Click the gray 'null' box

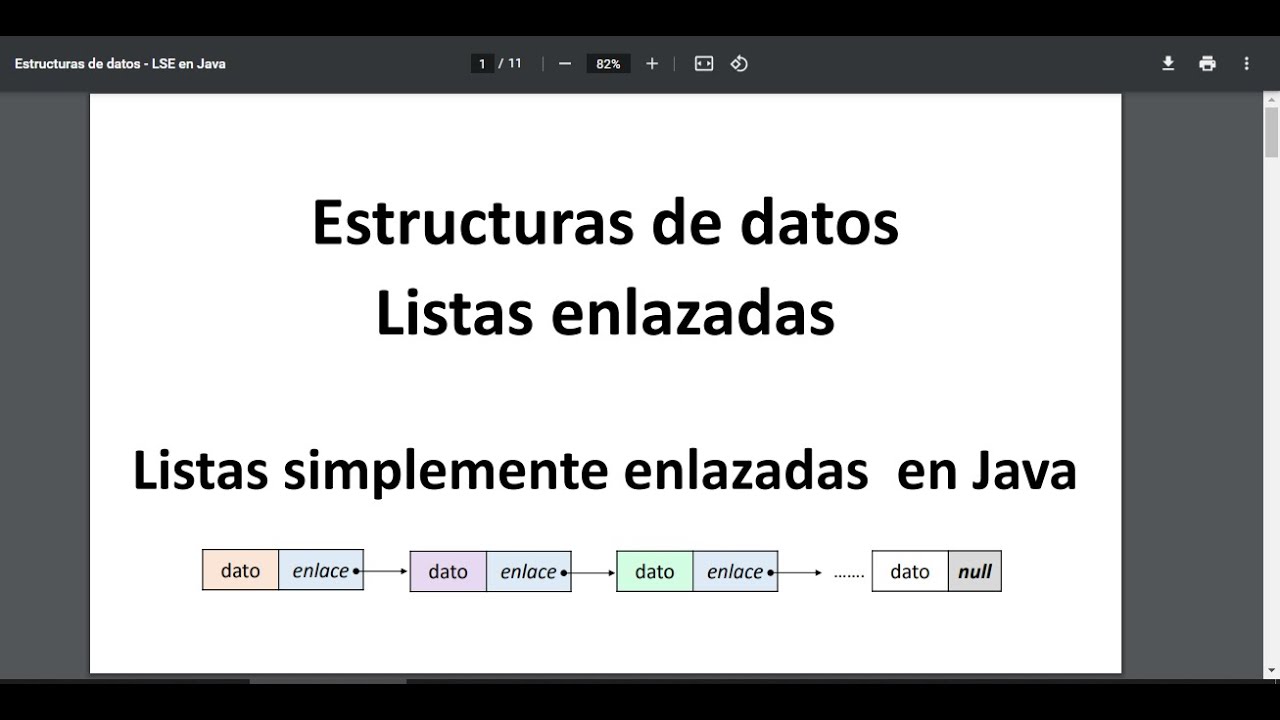(x=975, y=571)
